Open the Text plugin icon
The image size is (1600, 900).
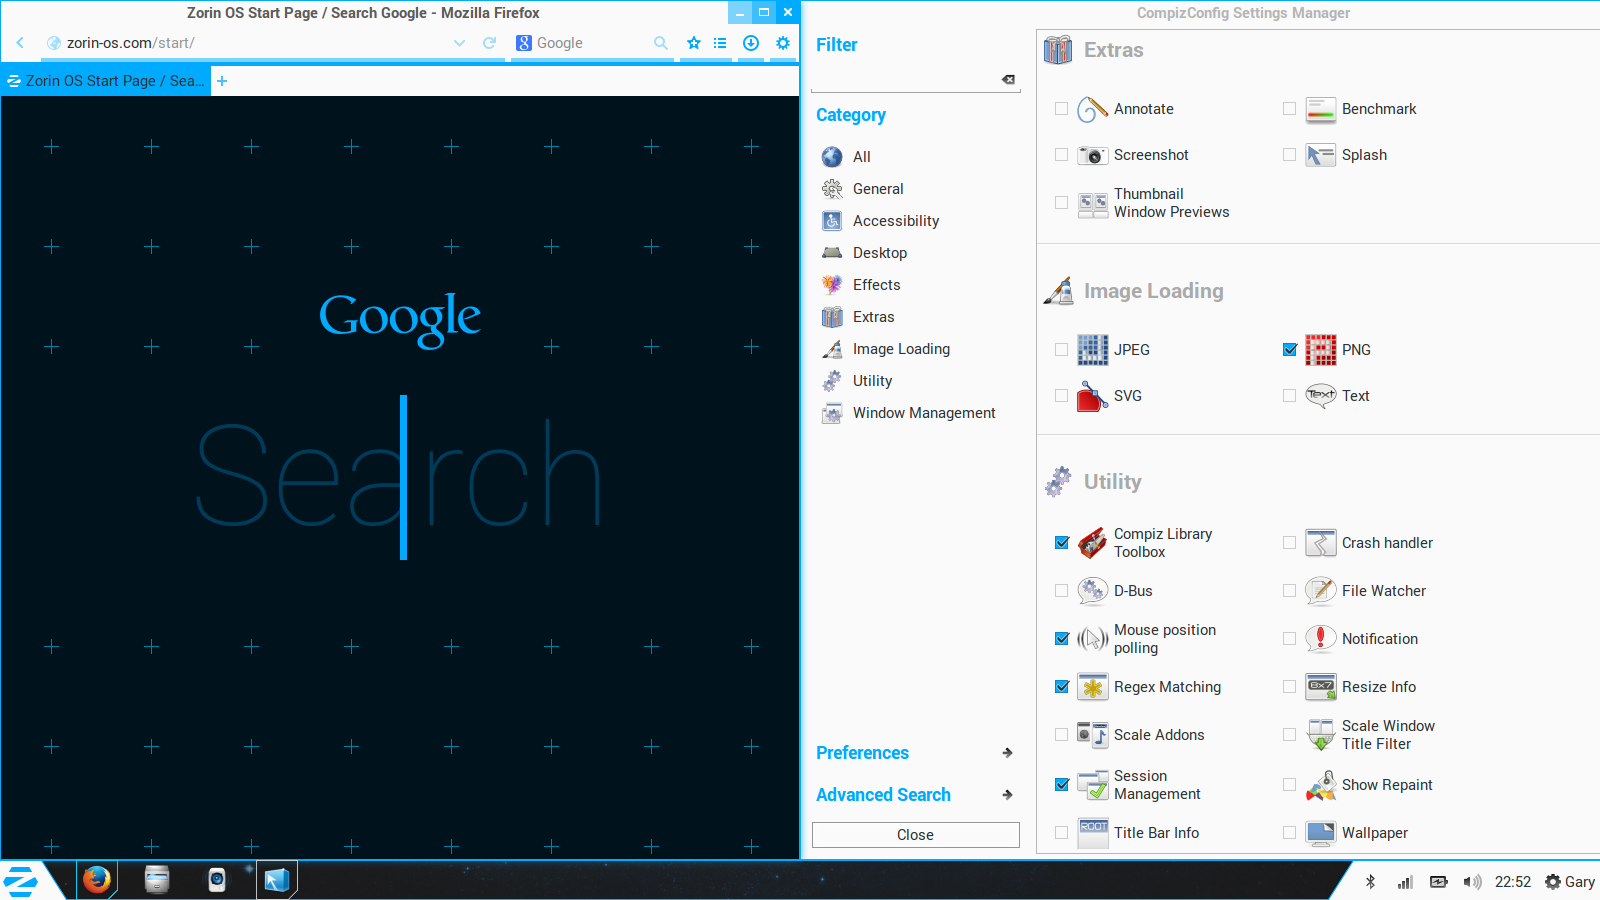coord(1320,396)
